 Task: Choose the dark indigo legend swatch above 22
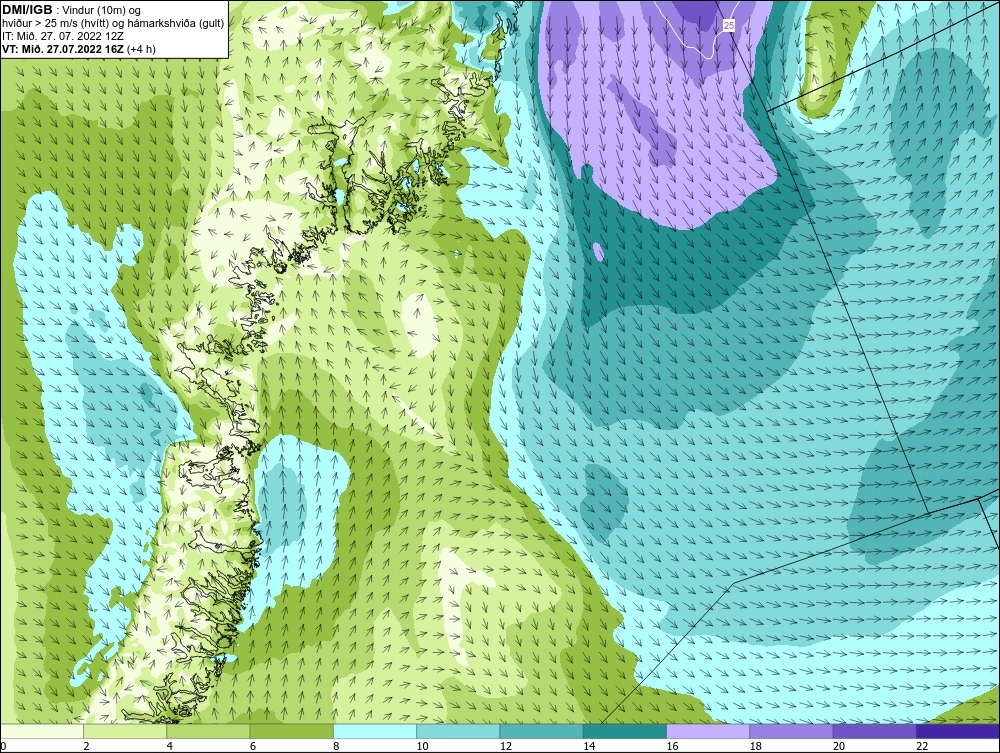[958, 731]
